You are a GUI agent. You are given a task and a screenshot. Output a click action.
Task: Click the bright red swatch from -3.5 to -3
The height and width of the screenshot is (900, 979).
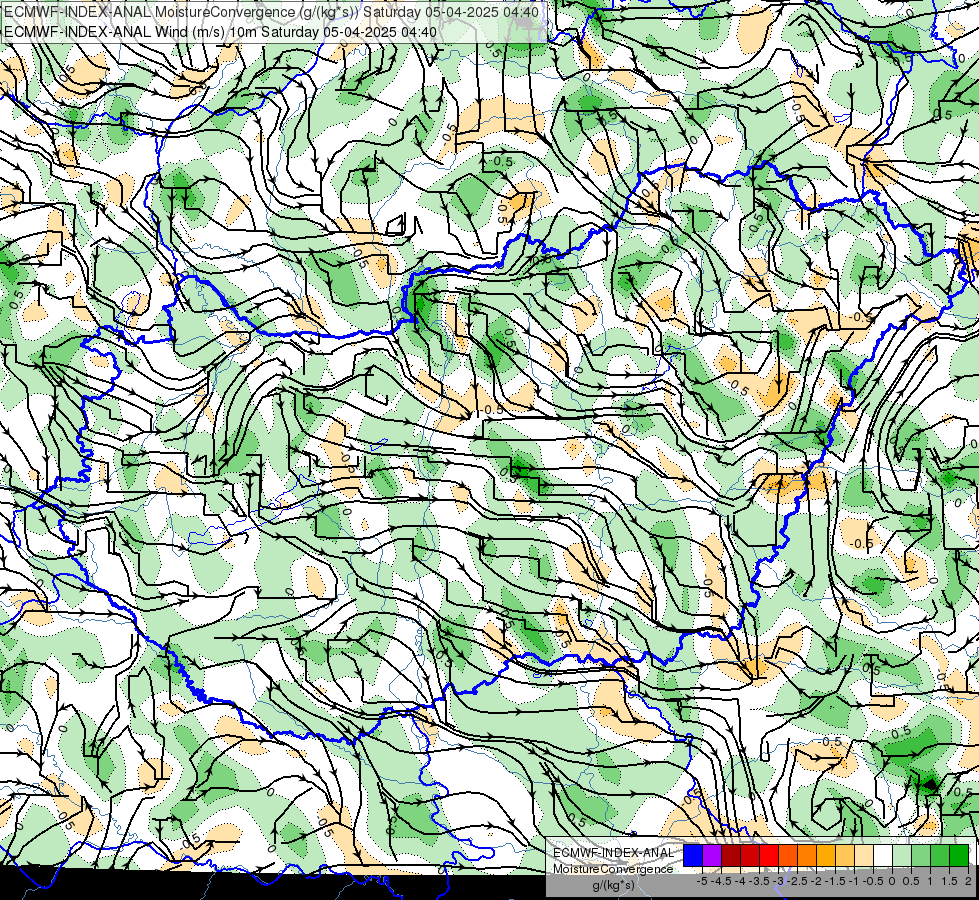(x=769, y=856)
